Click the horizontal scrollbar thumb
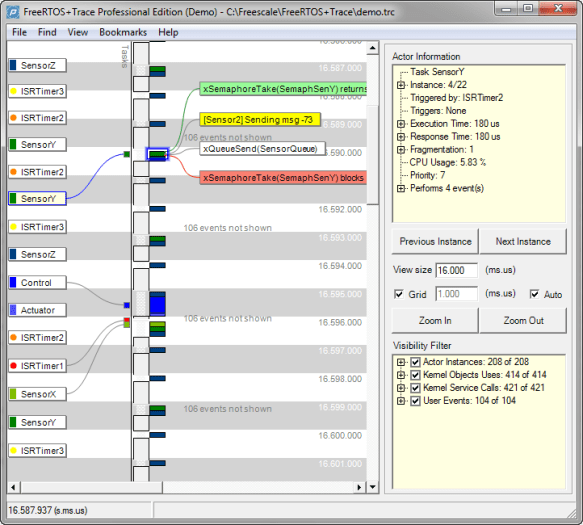 point(91,487)
